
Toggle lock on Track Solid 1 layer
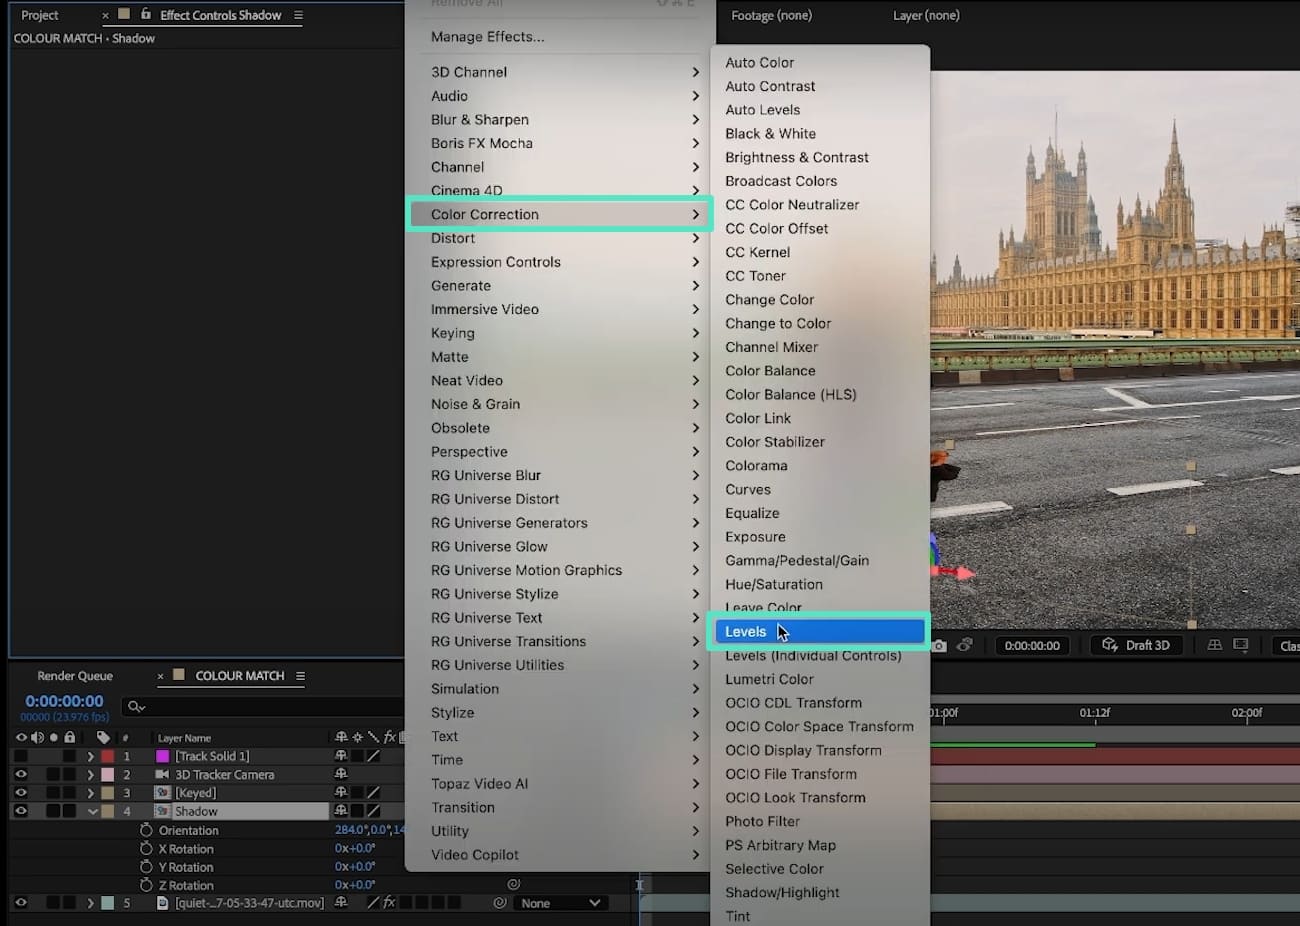[x=69, y=756]
